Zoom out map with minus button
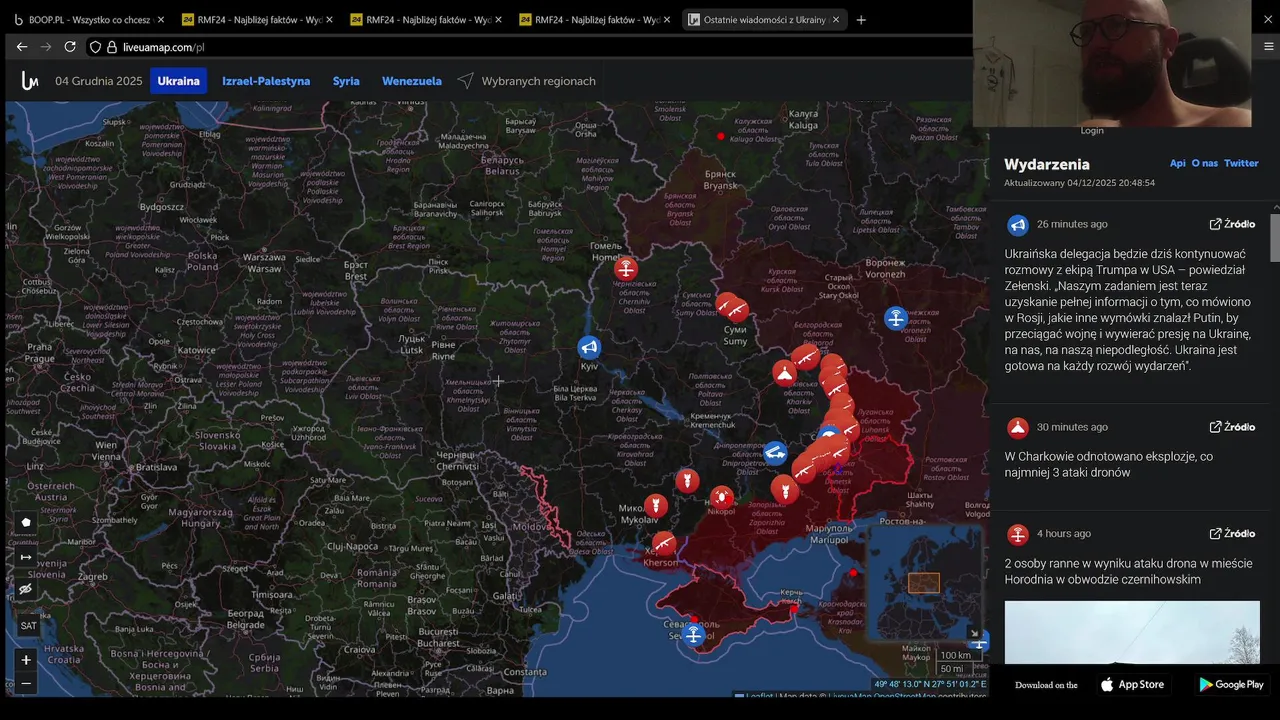 tap(26, 683)
